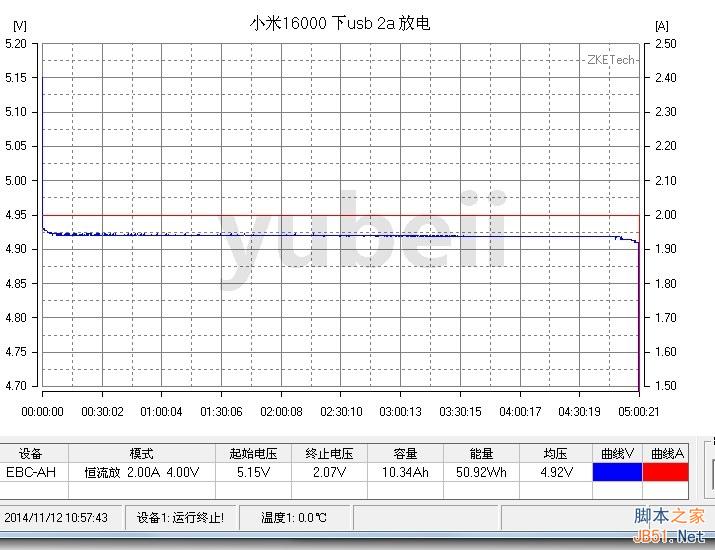Viewport: 715px width, 550px height.
Task: Click the 终止电压 column header
Action: point(329,454)
